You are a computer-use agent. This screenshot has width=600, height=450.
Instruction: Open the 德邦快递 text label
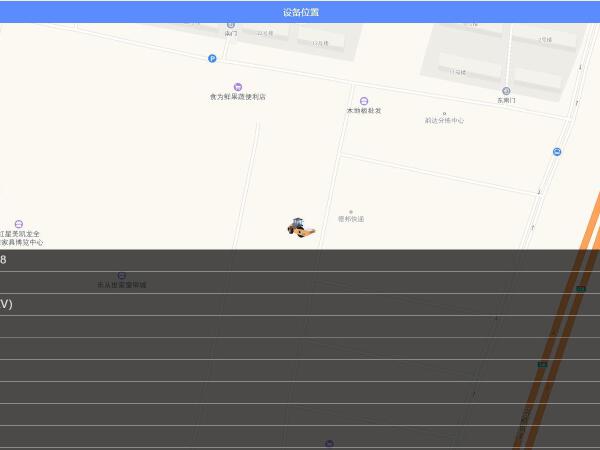[351, 219]
